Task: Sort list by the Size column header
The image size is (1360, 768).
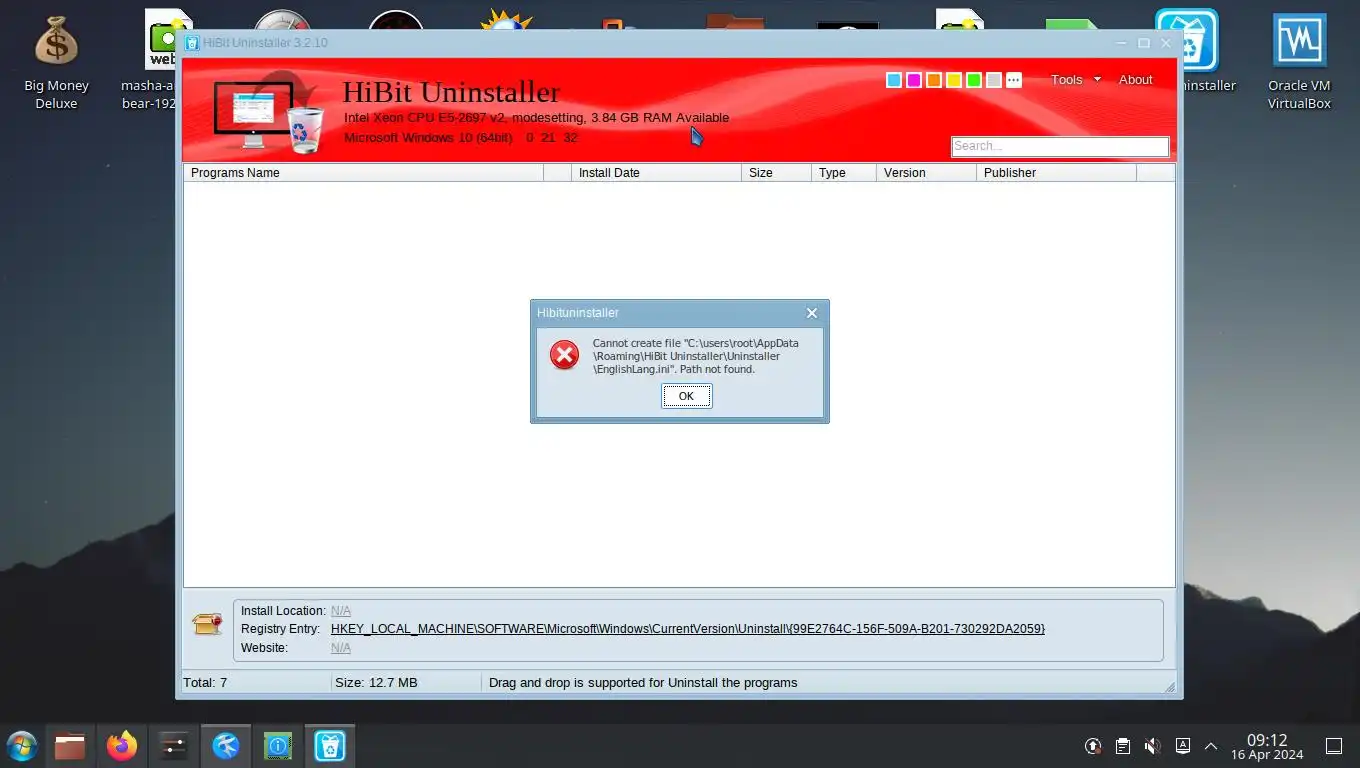Action: click(776, 173)
